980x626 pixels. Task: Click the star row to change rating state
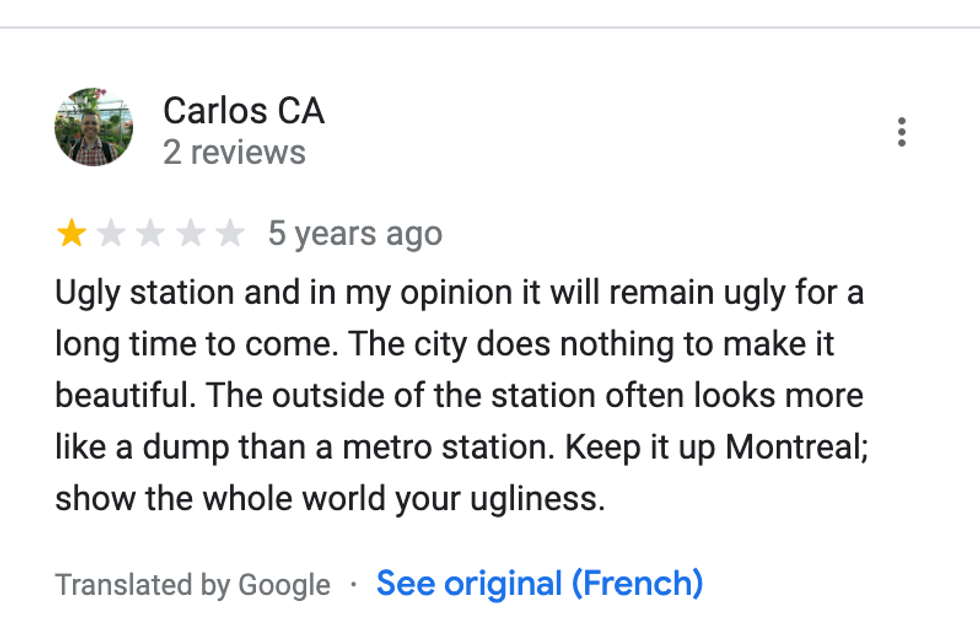[153, 232]
